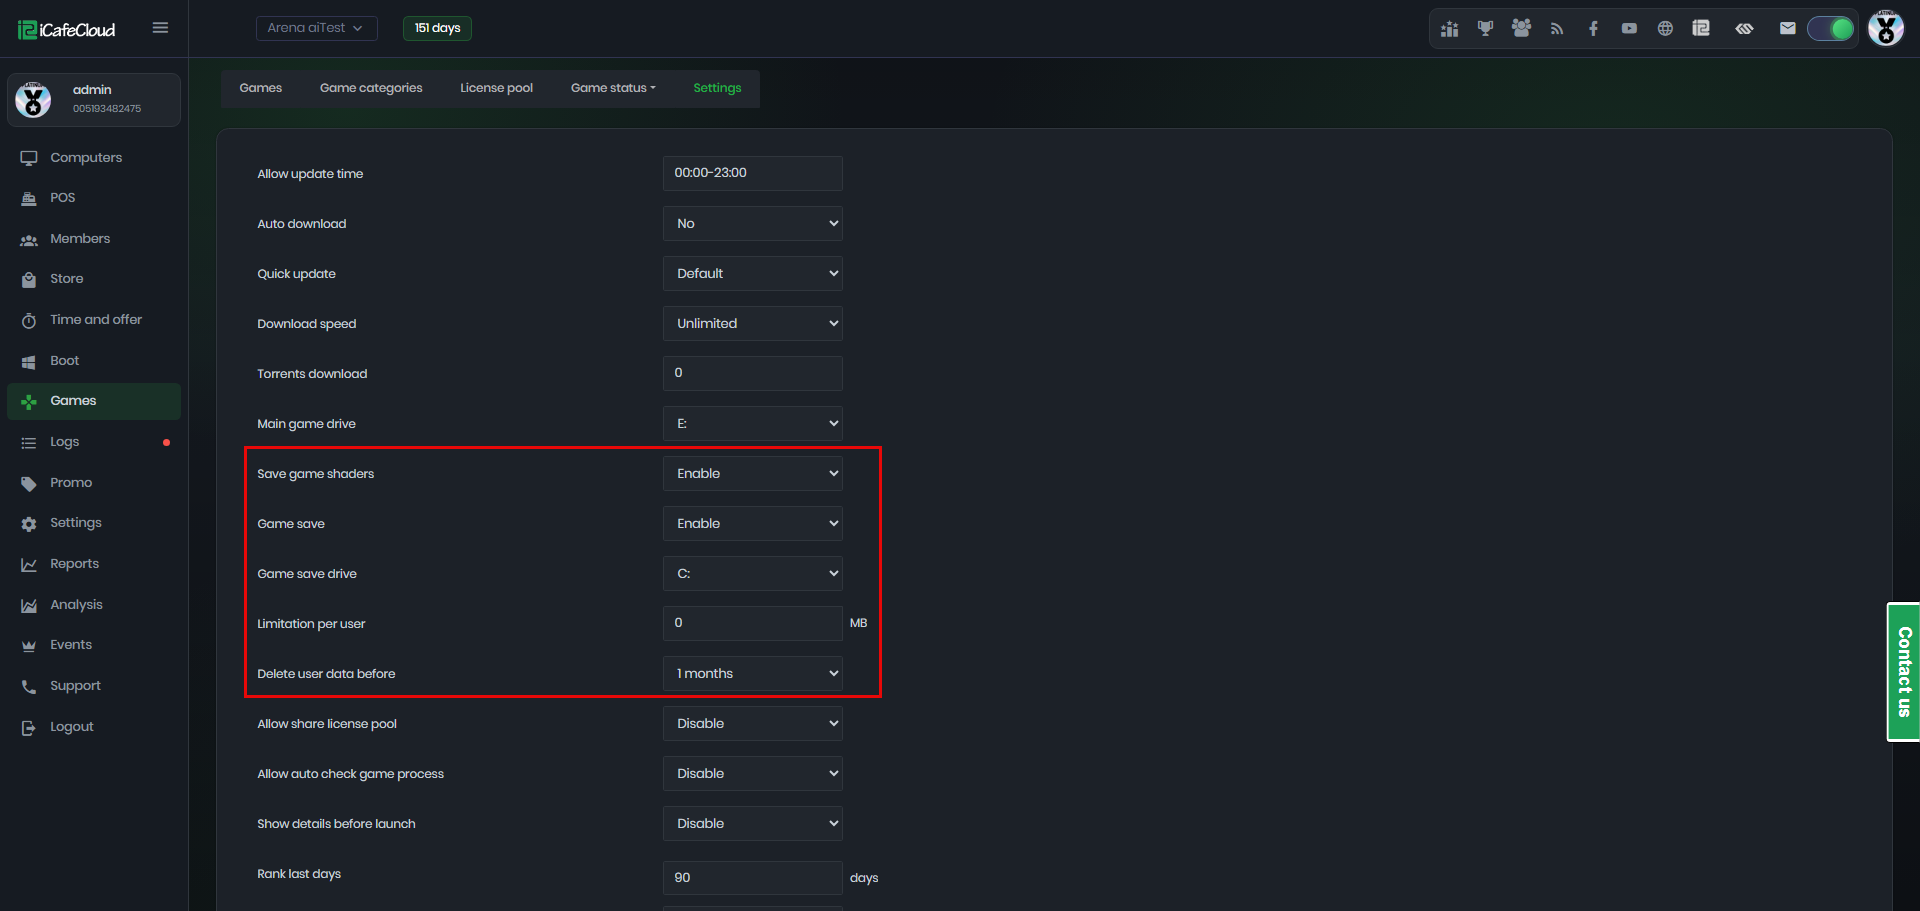This screenshot has width=1920, height=911.
Task: Click the Torrents download input field
Action: point(752,373)
